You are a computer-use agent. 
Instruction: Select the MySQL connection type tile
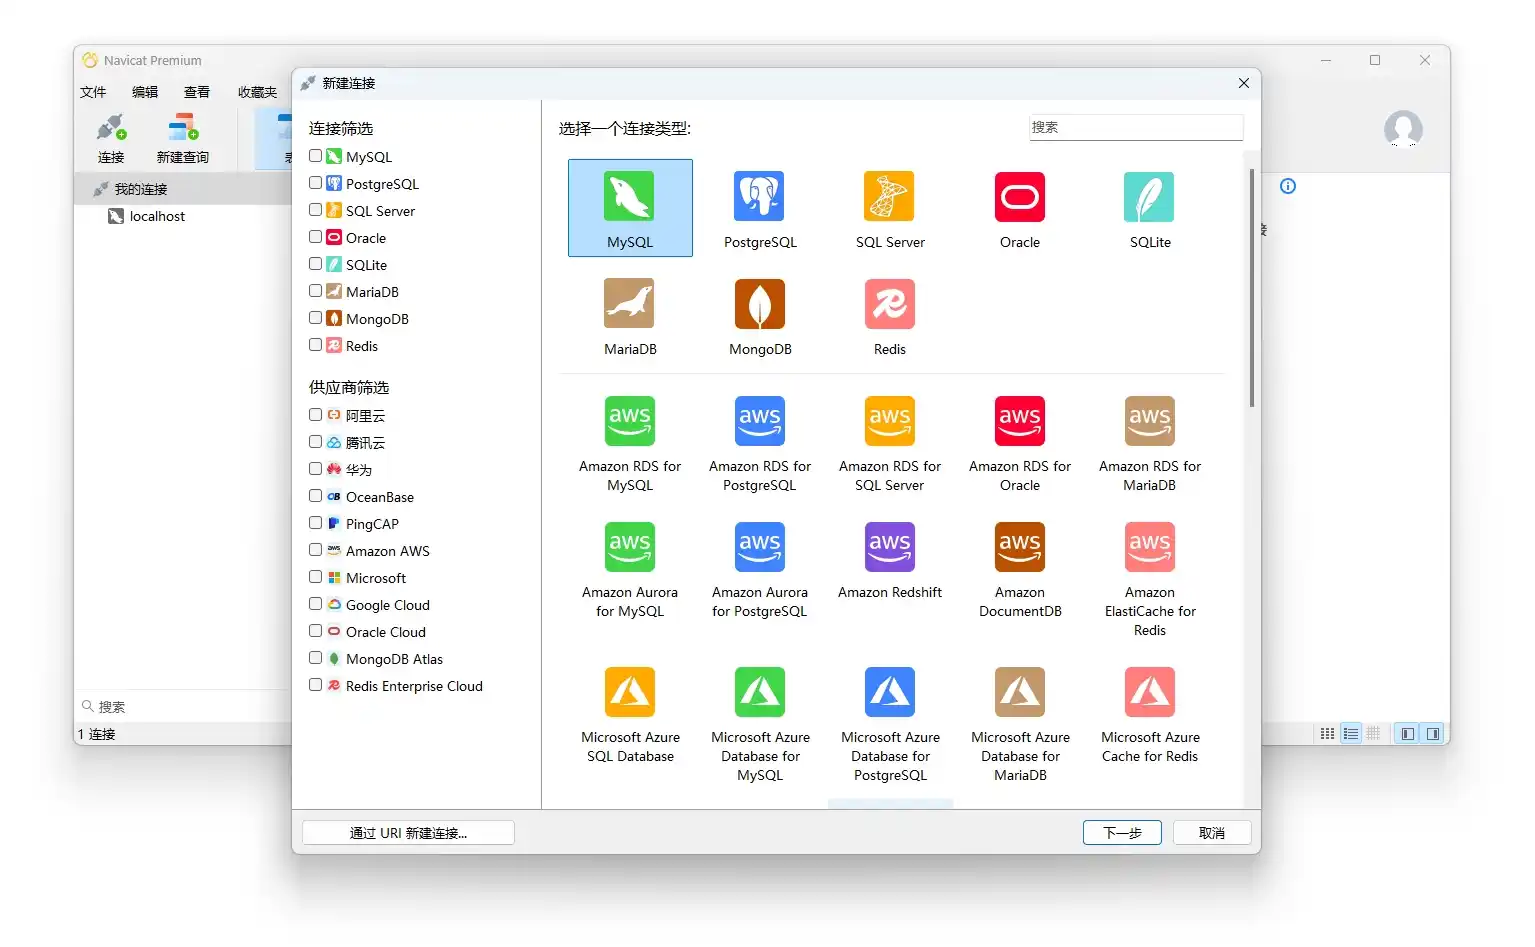[x=630, y=208]
